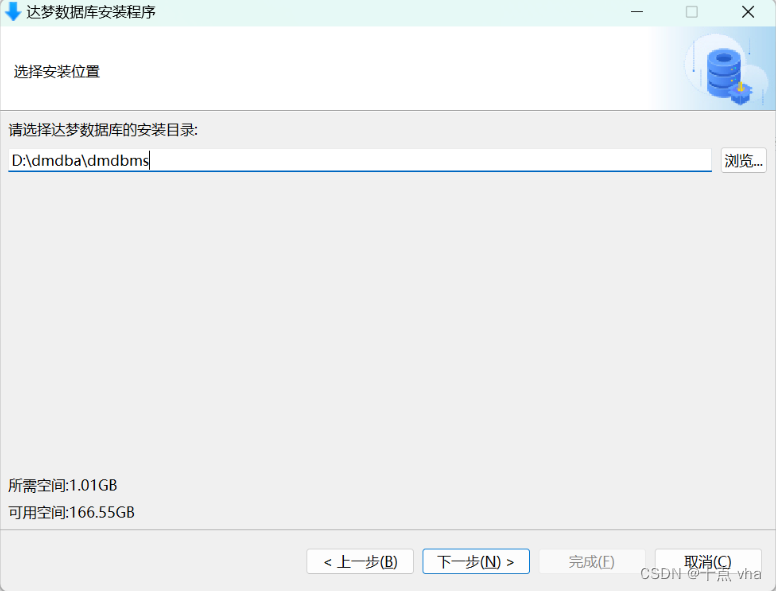
Task: Open the 浏览... browse dialog
Action: (x=743, y=160)
